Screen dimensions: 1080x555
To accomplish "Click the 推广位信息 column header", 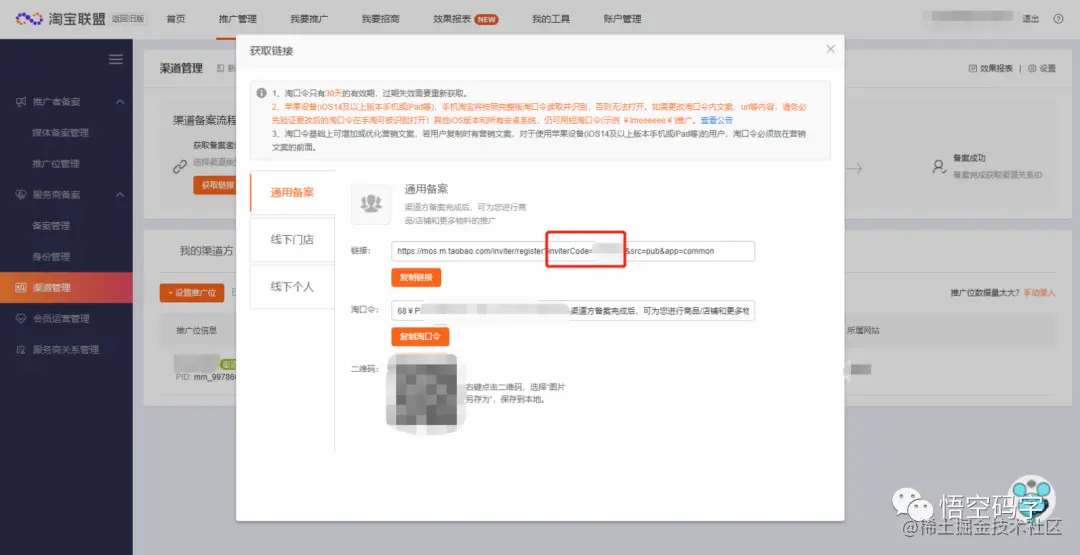I will click(197, 331).
